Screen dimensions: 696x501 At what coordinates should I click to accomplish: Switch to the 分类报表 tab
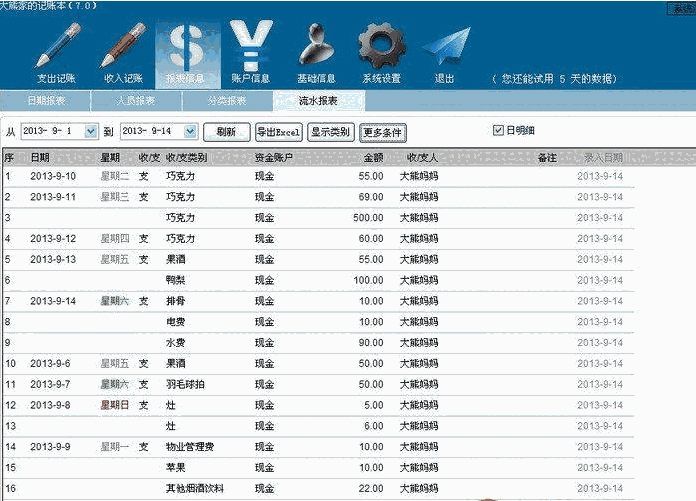click(227, 101)
